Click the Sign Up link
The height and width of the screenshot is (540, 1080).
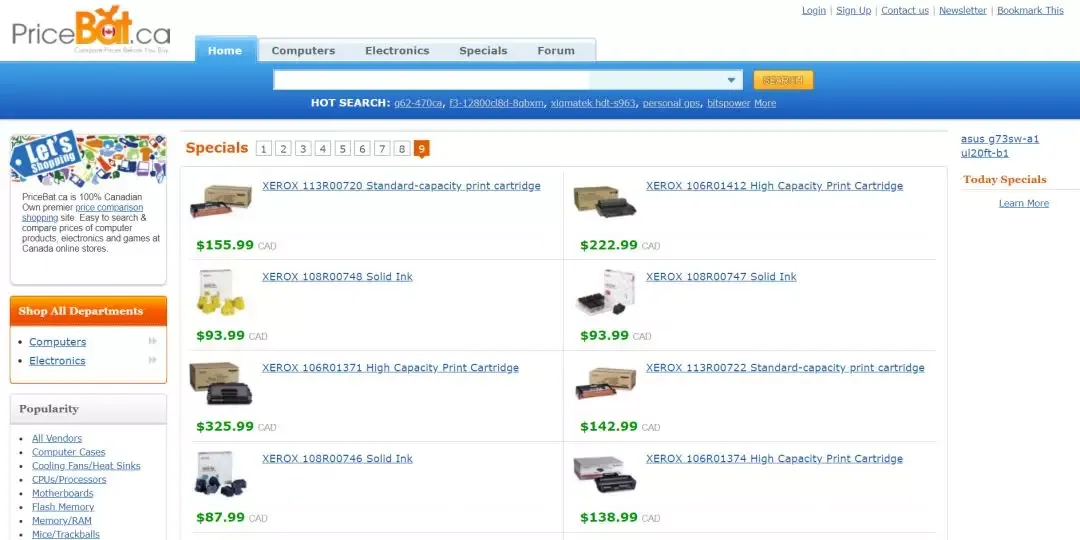click(x=853, y=10)
